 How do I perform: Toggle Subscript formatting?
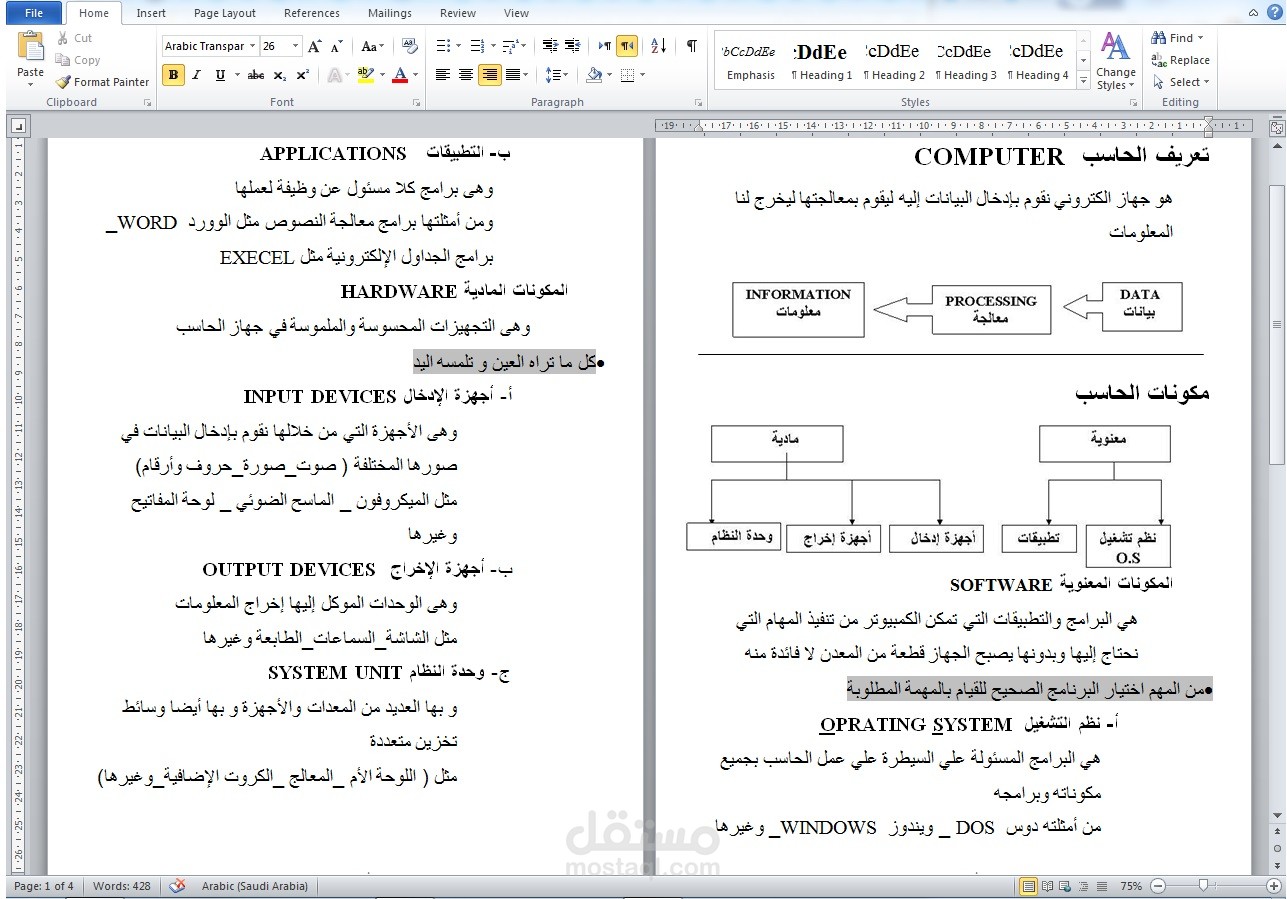280,75
